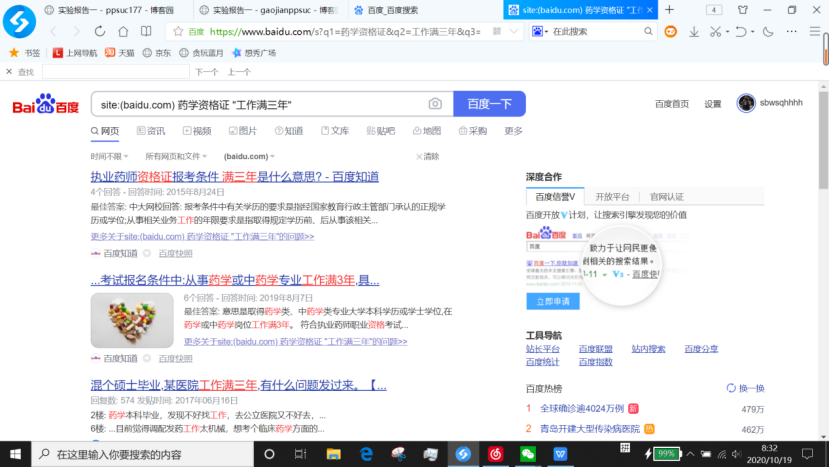Viewport: 830px width, 467px height.
Task: Open the hamburger main menu
Action: 815,32
